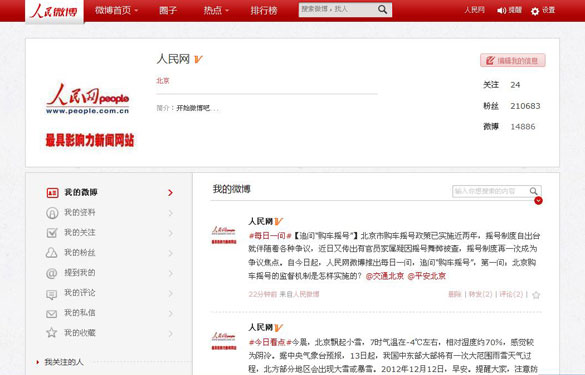Click the top 搜索微博 search field
Image resolution: width=585 pixels, height=375 pixels.
(338, 10)
